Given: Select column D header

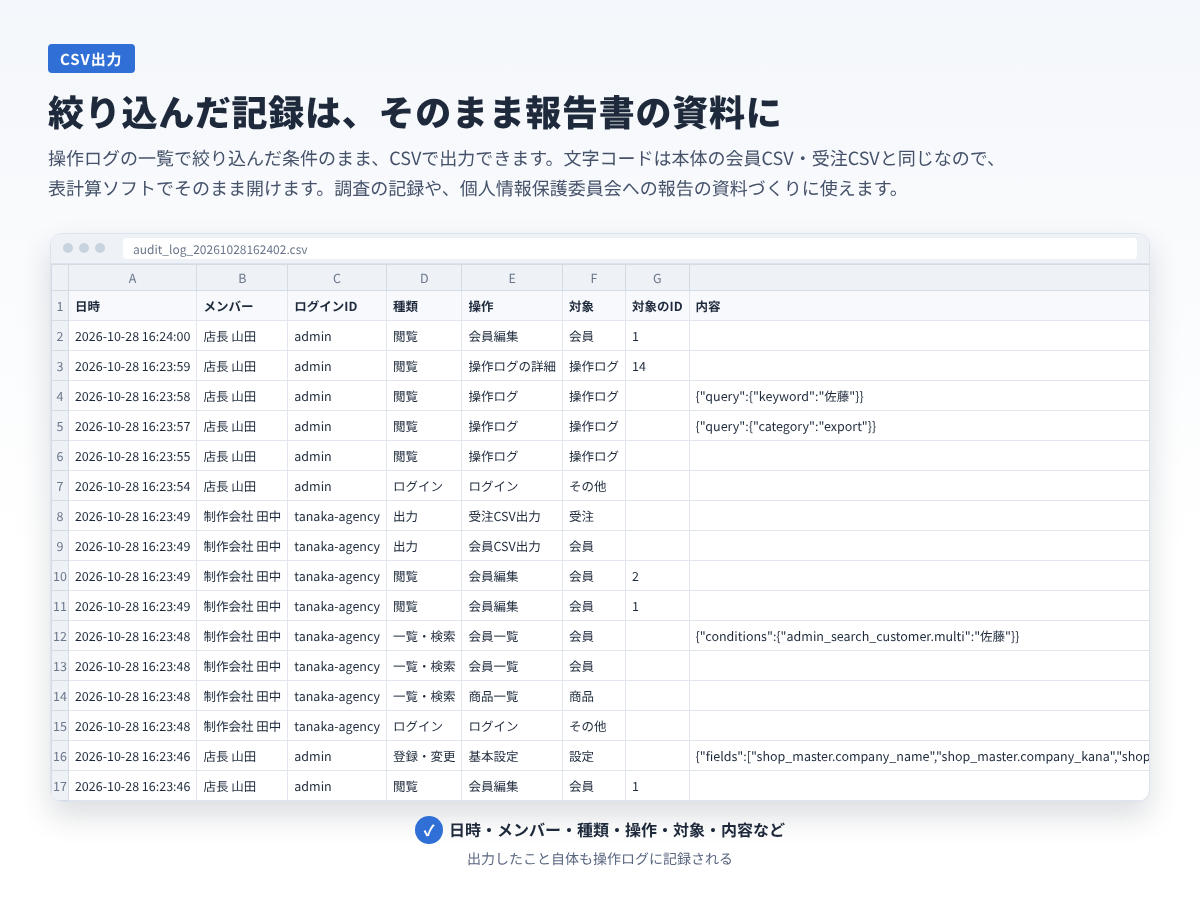Looking at the screenshot, I should coord(424,278).
